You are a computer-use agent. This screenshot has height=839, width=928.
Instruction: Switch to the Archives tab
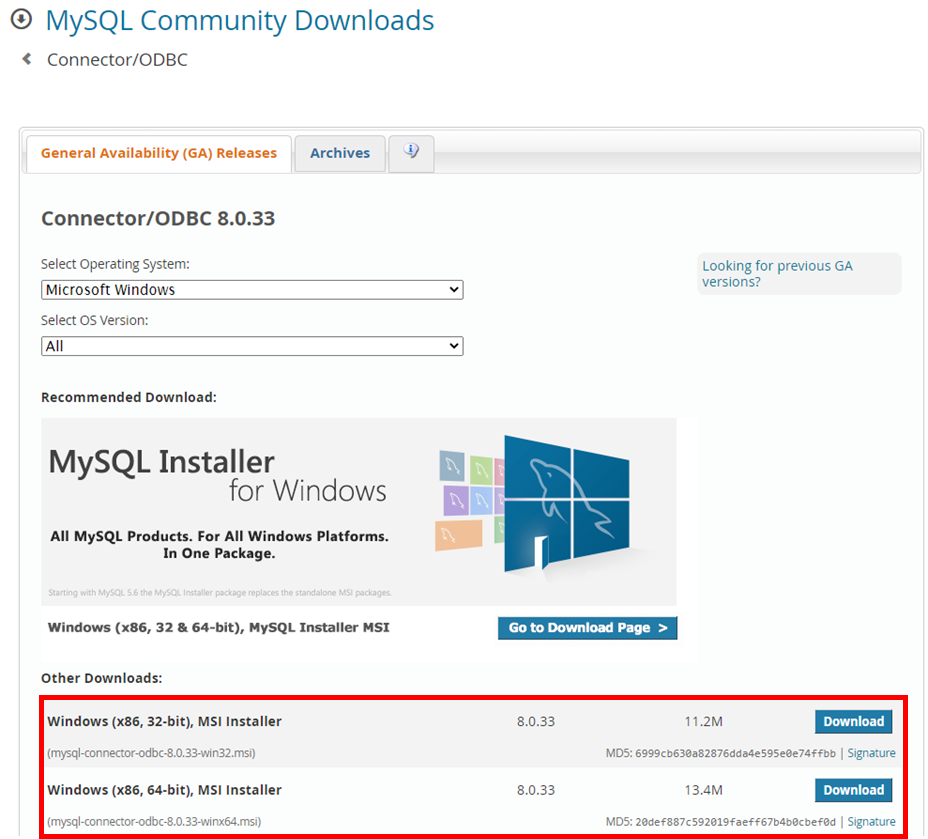pos(340,153)
